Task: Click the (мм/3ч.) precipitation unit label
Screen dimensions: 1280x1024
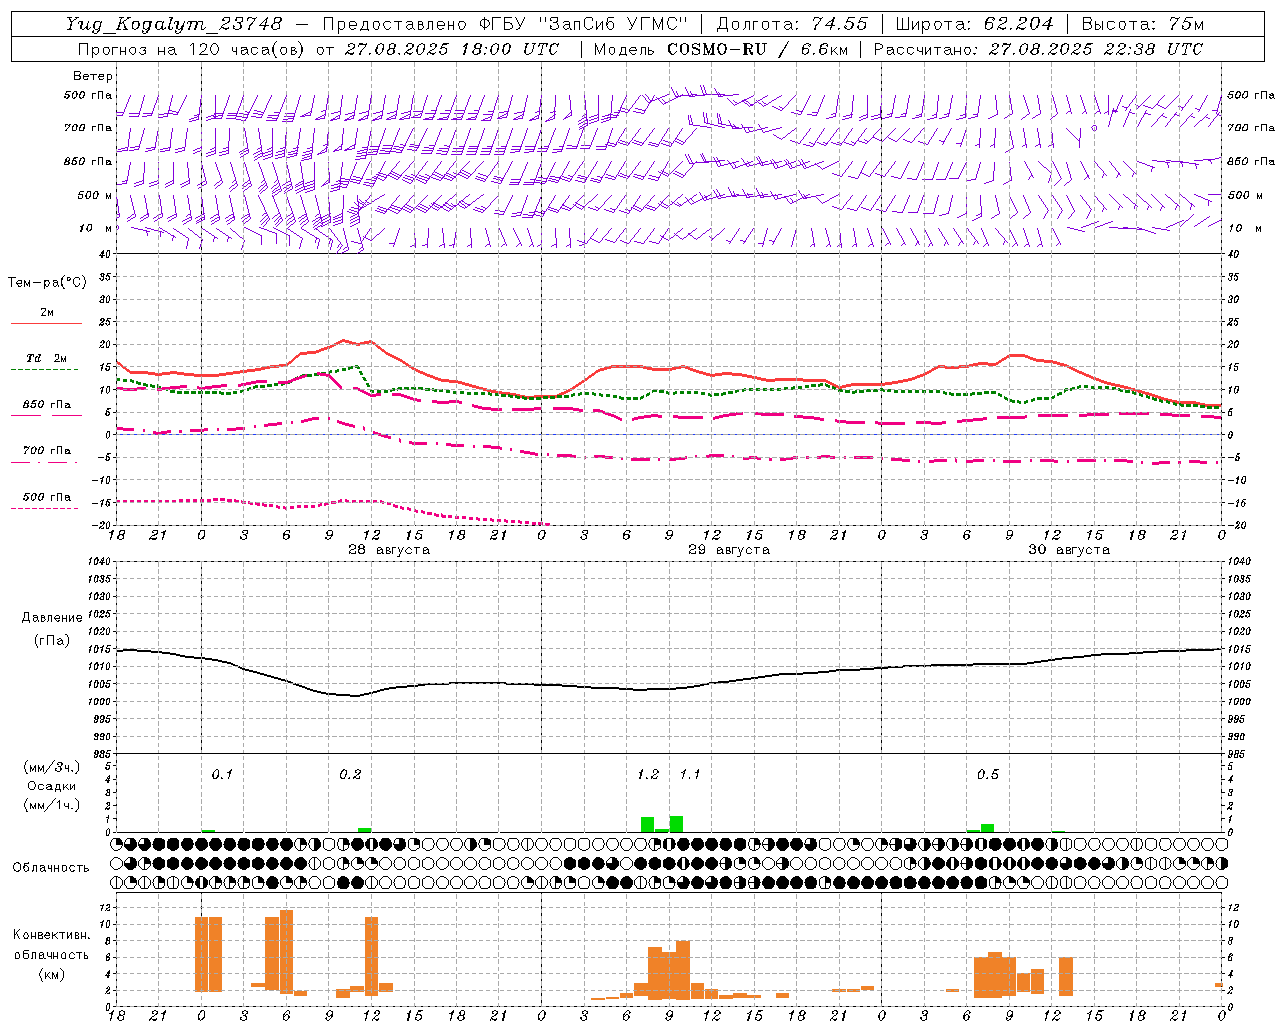Action: [x=52, y=768]
